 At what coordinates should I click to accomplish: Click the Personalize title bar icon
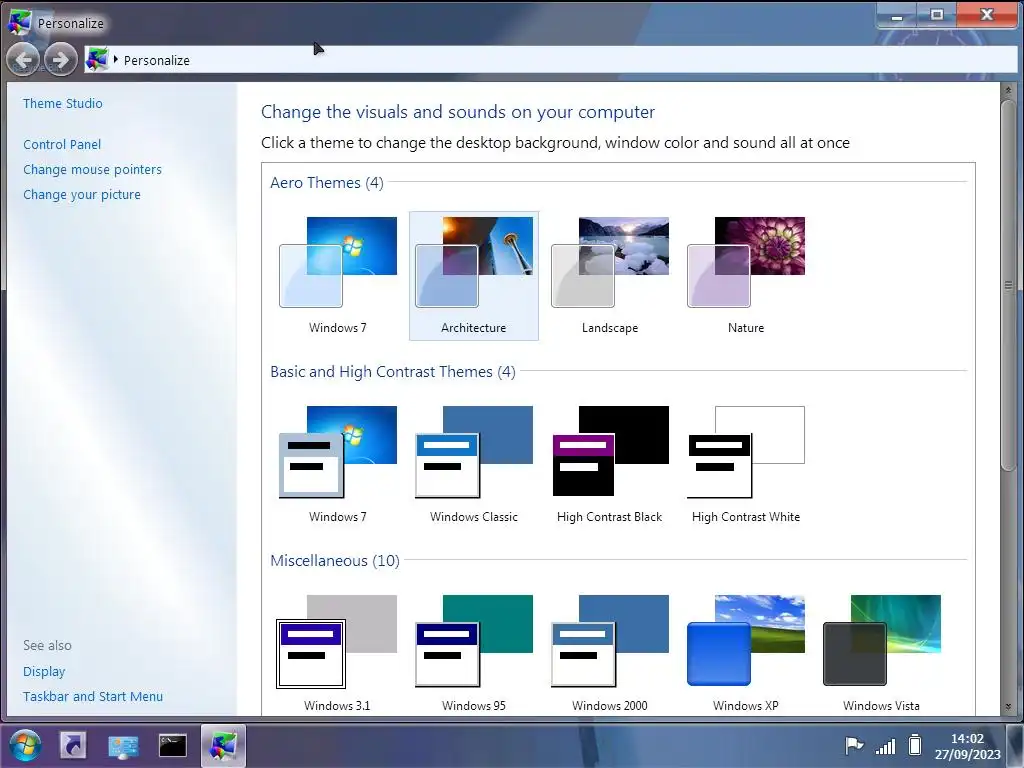[19, 23]
